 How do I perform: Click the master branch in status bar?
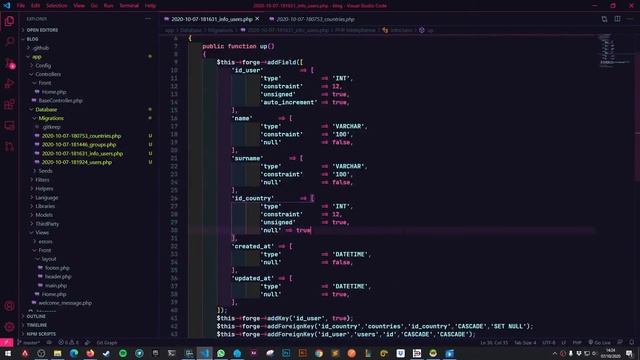click(29, 342)
